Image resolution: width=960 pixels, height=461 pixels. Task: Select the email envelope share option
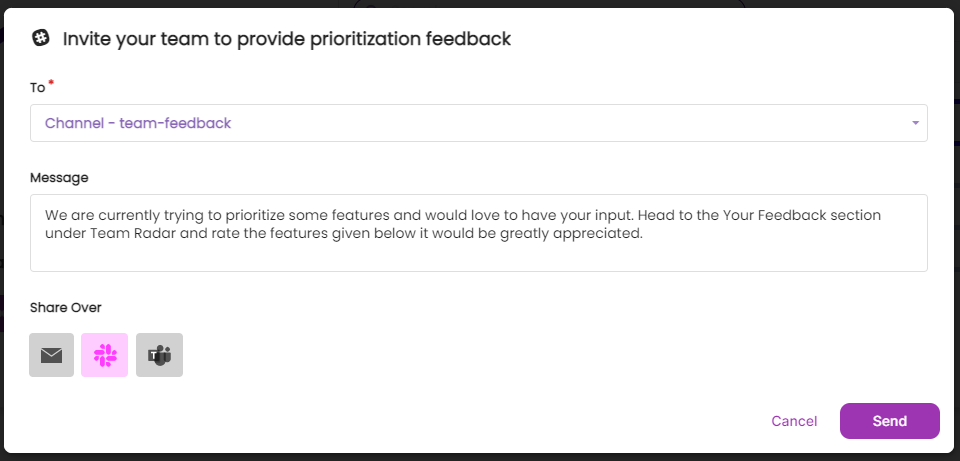51,355
